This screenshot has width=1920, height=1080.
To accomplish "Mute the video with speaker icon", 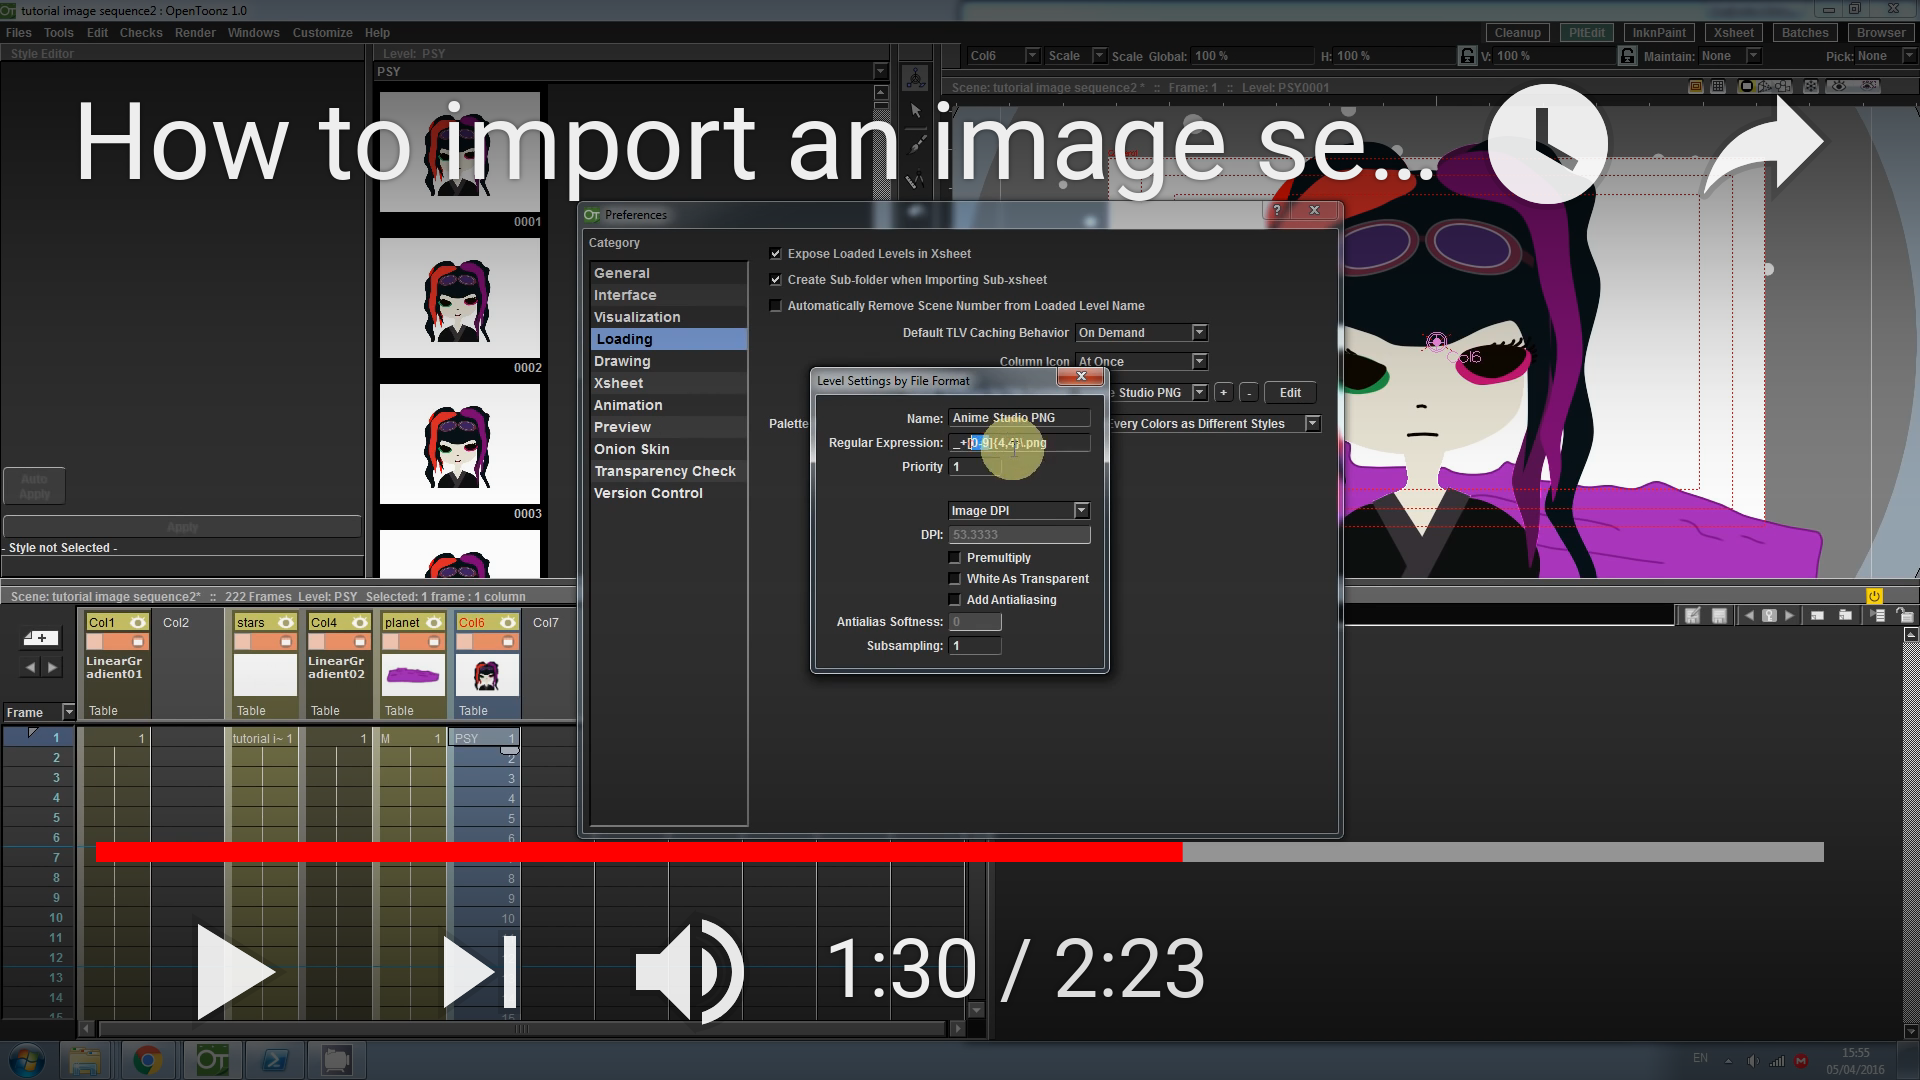I will tap(688, 972).
